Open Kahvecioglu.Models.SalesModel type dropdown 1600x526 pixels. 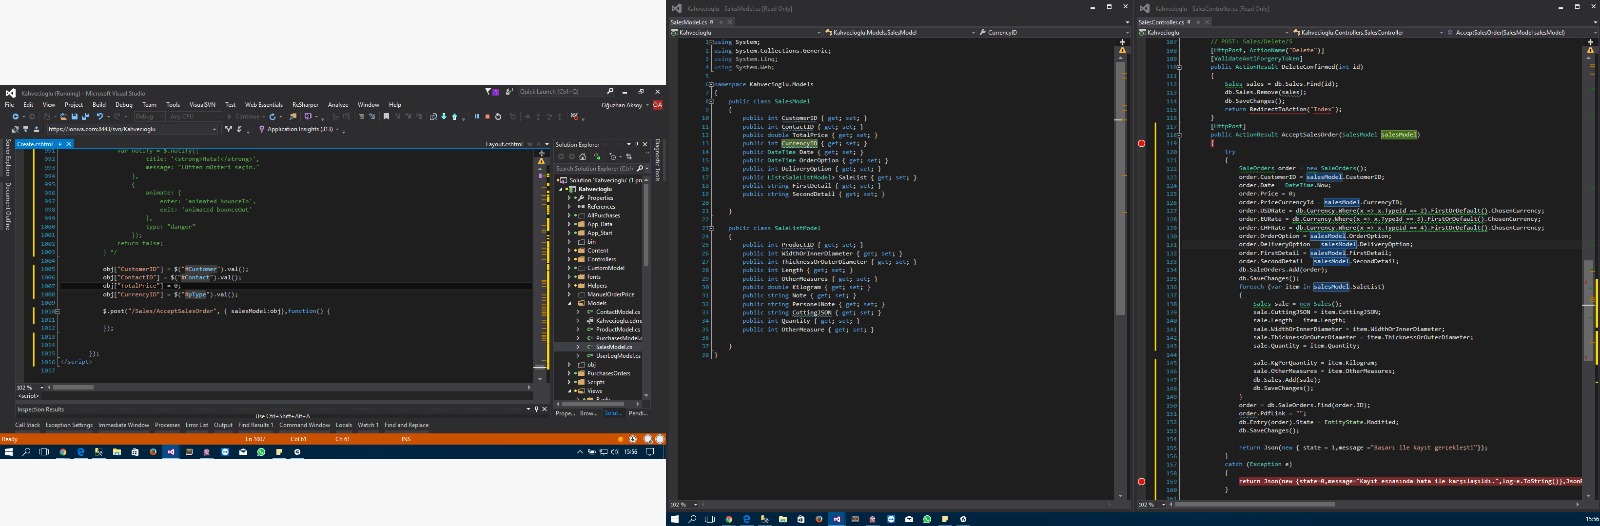click(899, 32)
